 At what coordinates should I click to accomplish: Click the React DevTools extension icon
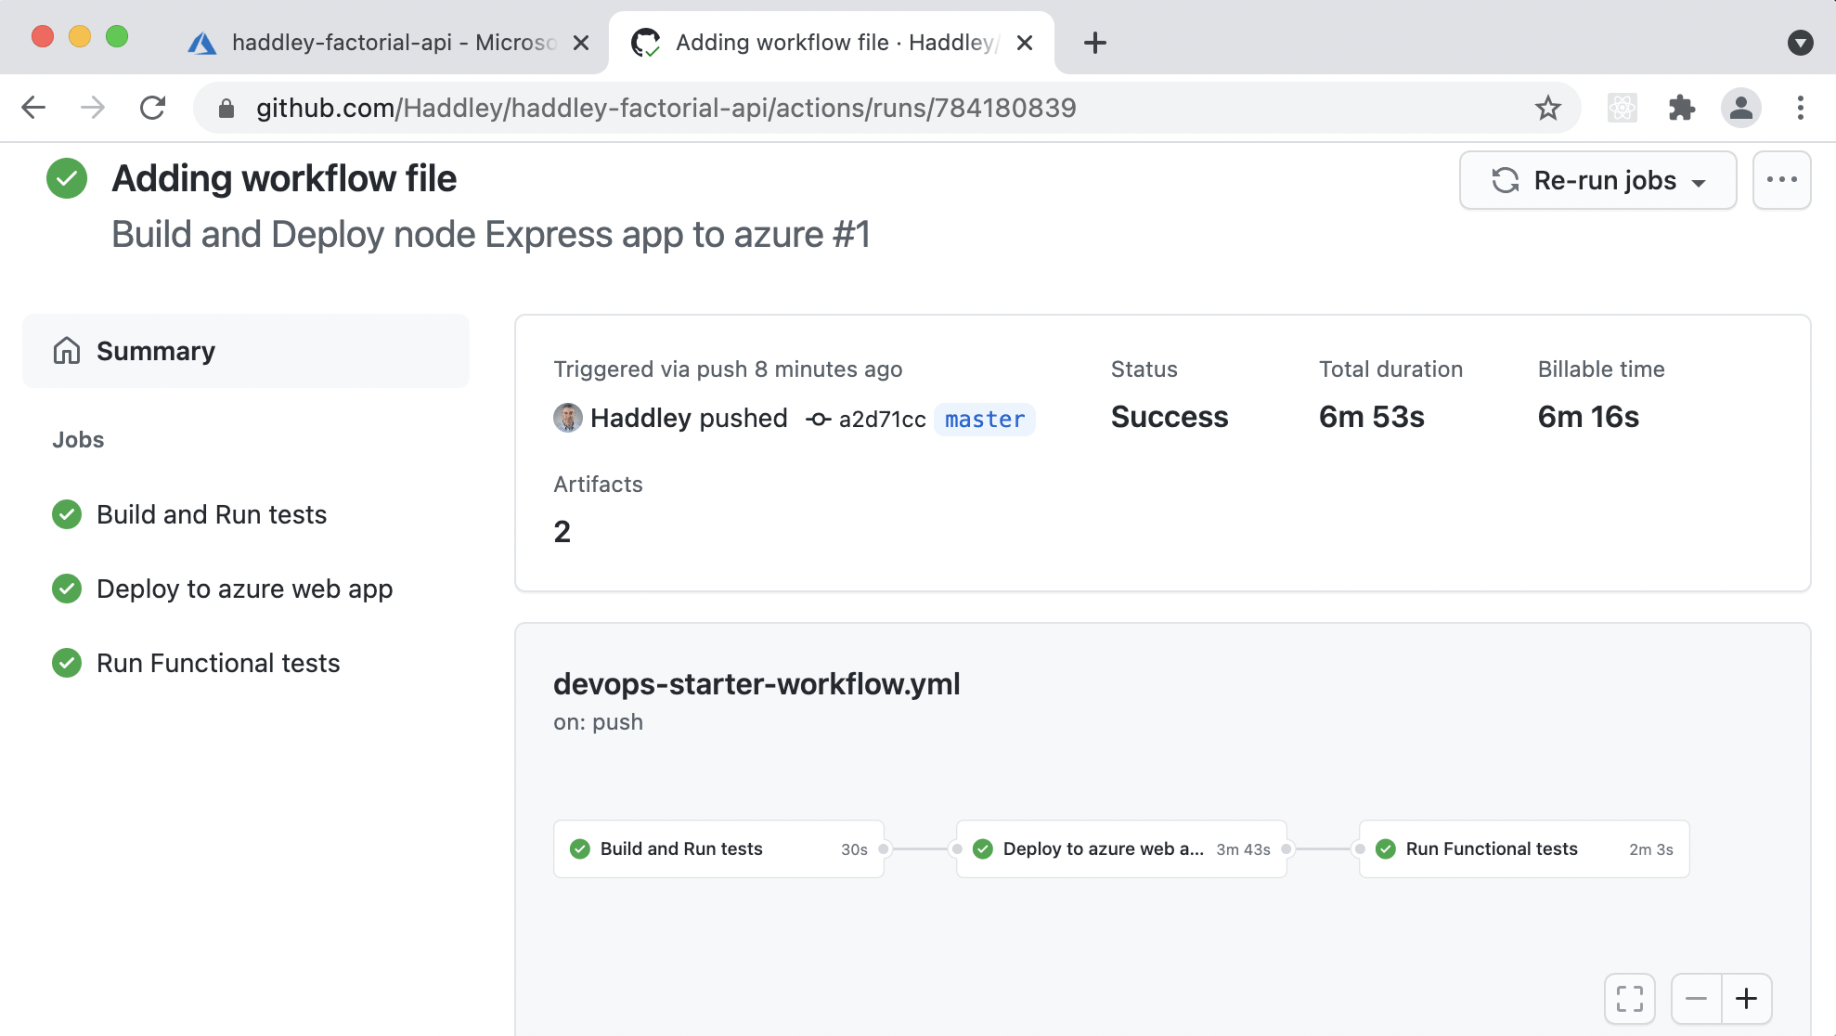click(1621, 108)
